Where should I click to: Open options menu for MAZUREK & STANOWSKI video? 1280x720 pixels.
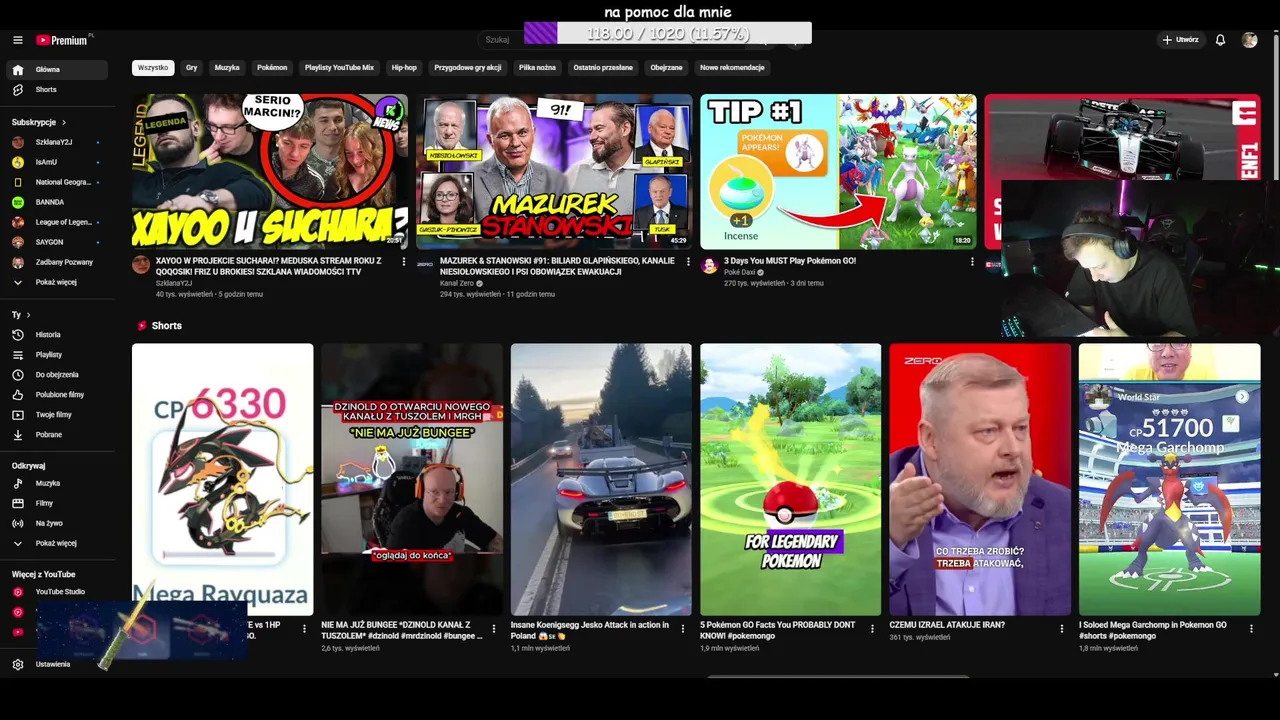(688, 262)
